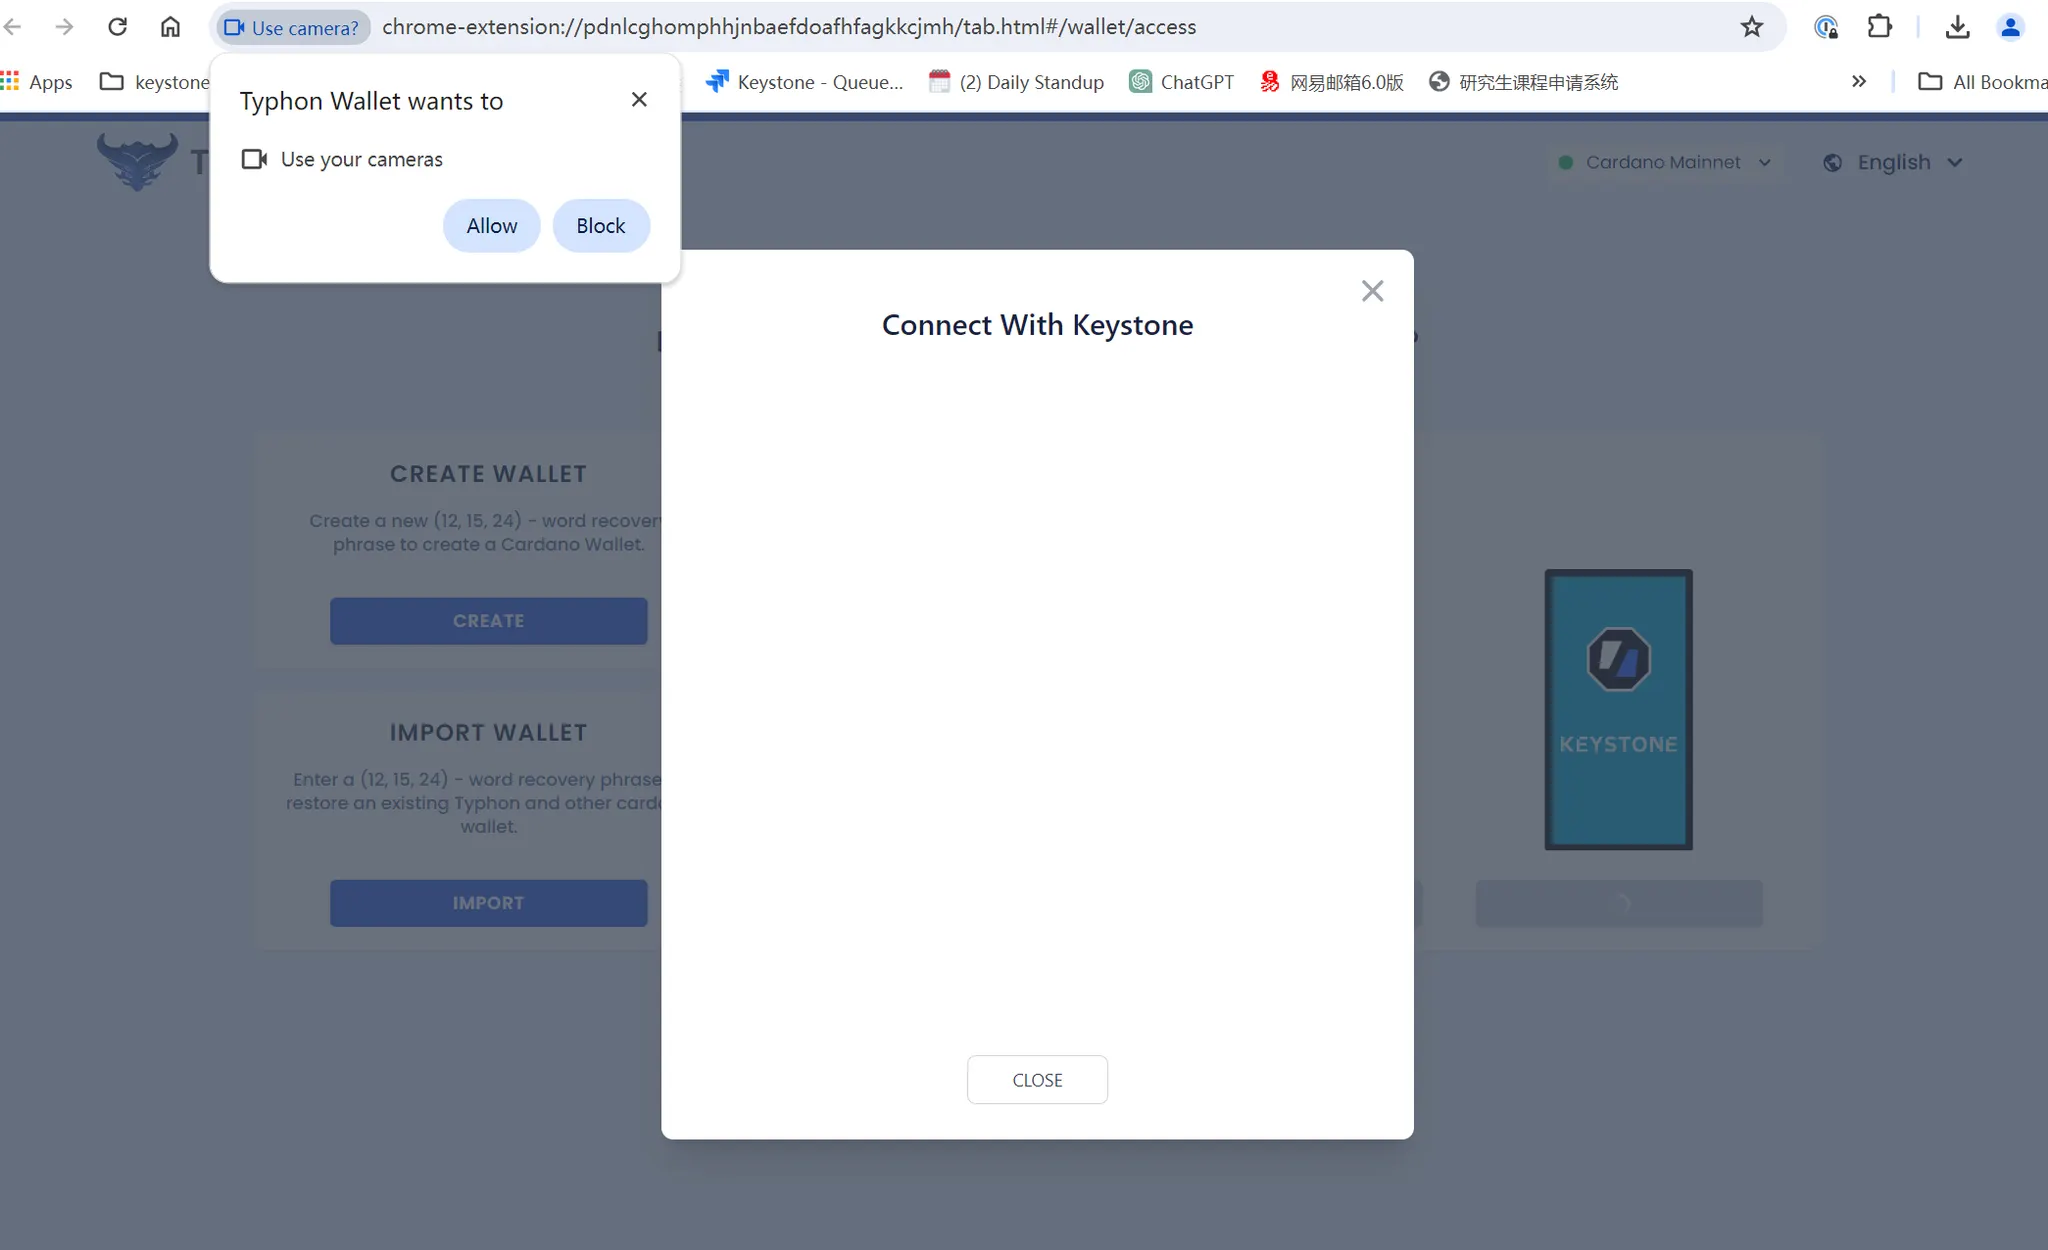2048x1250 pixels.
Task: Click the Typhon Wallet logo
Action: [138, 161]
